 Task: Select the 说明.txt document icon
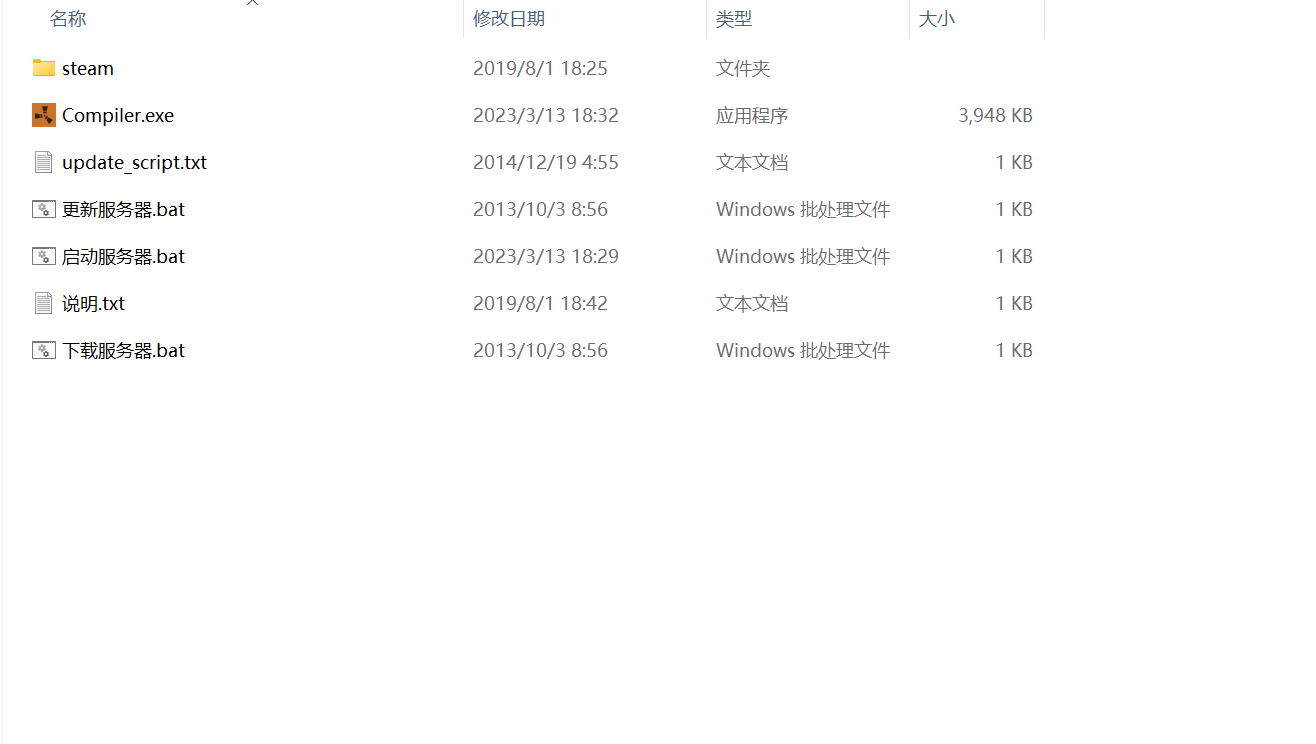[43, 303]
